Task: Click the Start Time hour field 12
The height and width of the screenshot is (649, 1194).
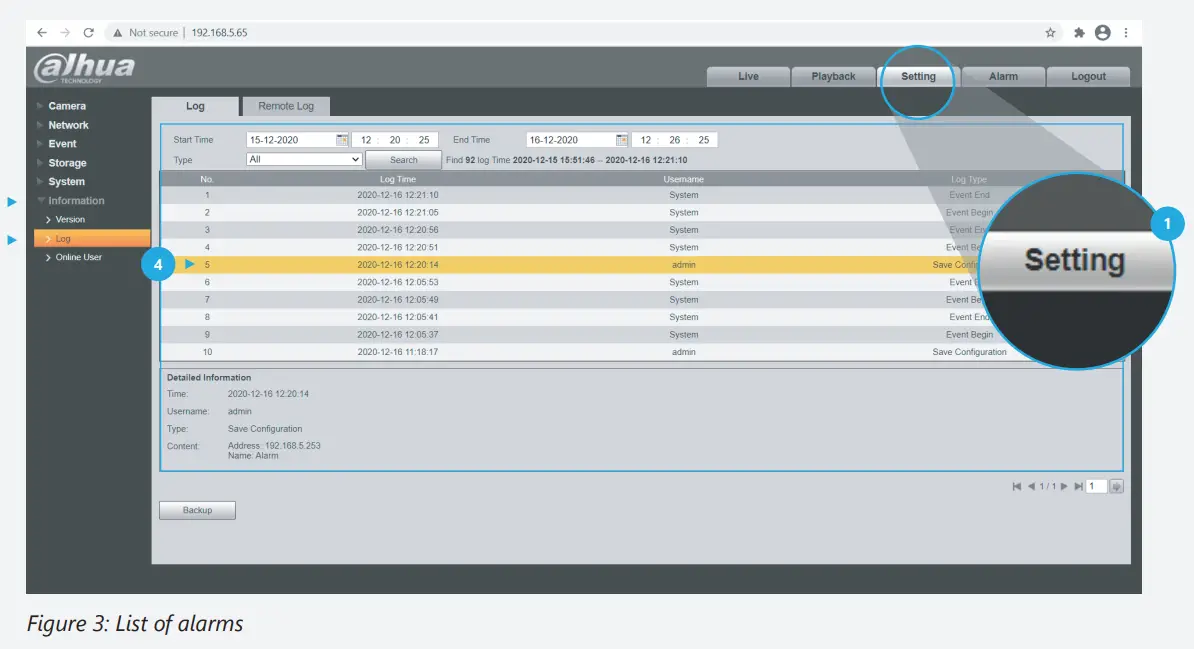Action: coord(366,140)
